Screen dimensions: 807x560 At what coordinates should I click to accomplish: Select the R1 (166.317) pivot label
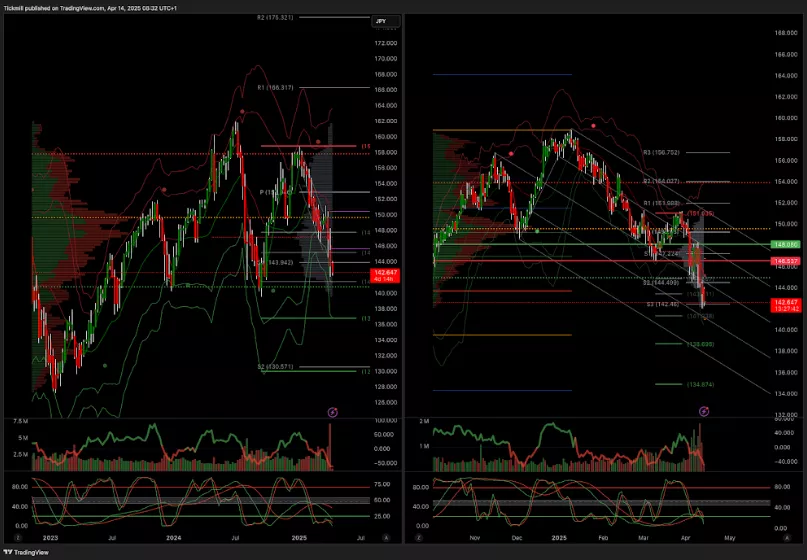(x=275, y=88)
